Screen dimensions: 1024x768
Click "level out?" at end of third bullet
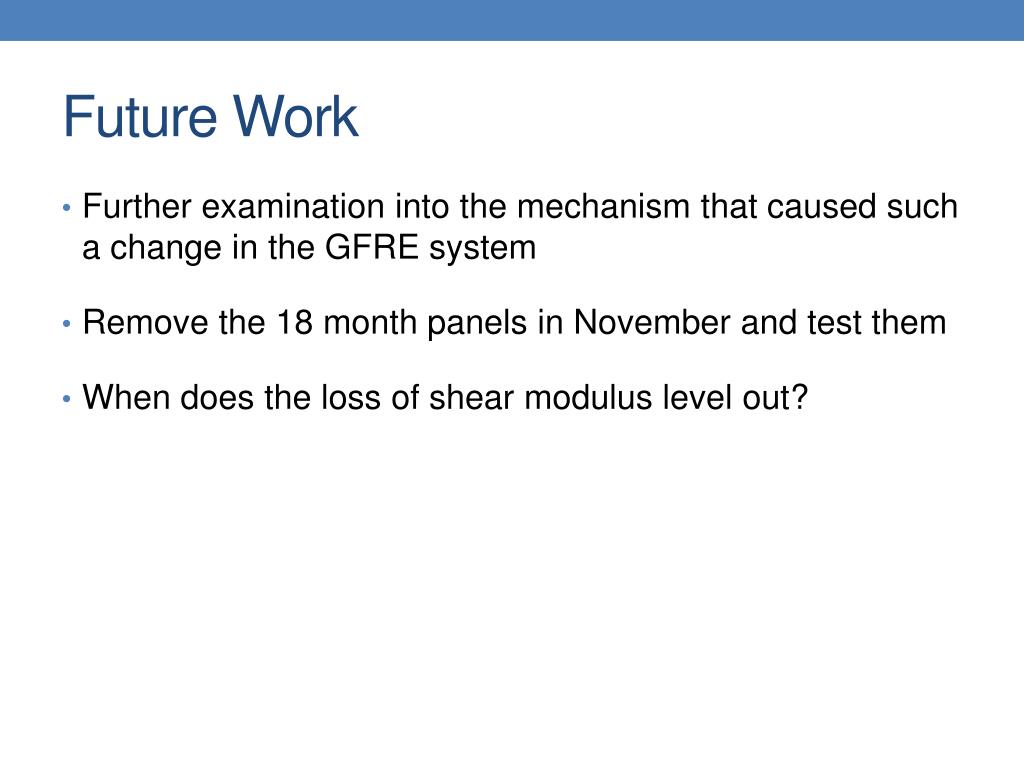735,397
